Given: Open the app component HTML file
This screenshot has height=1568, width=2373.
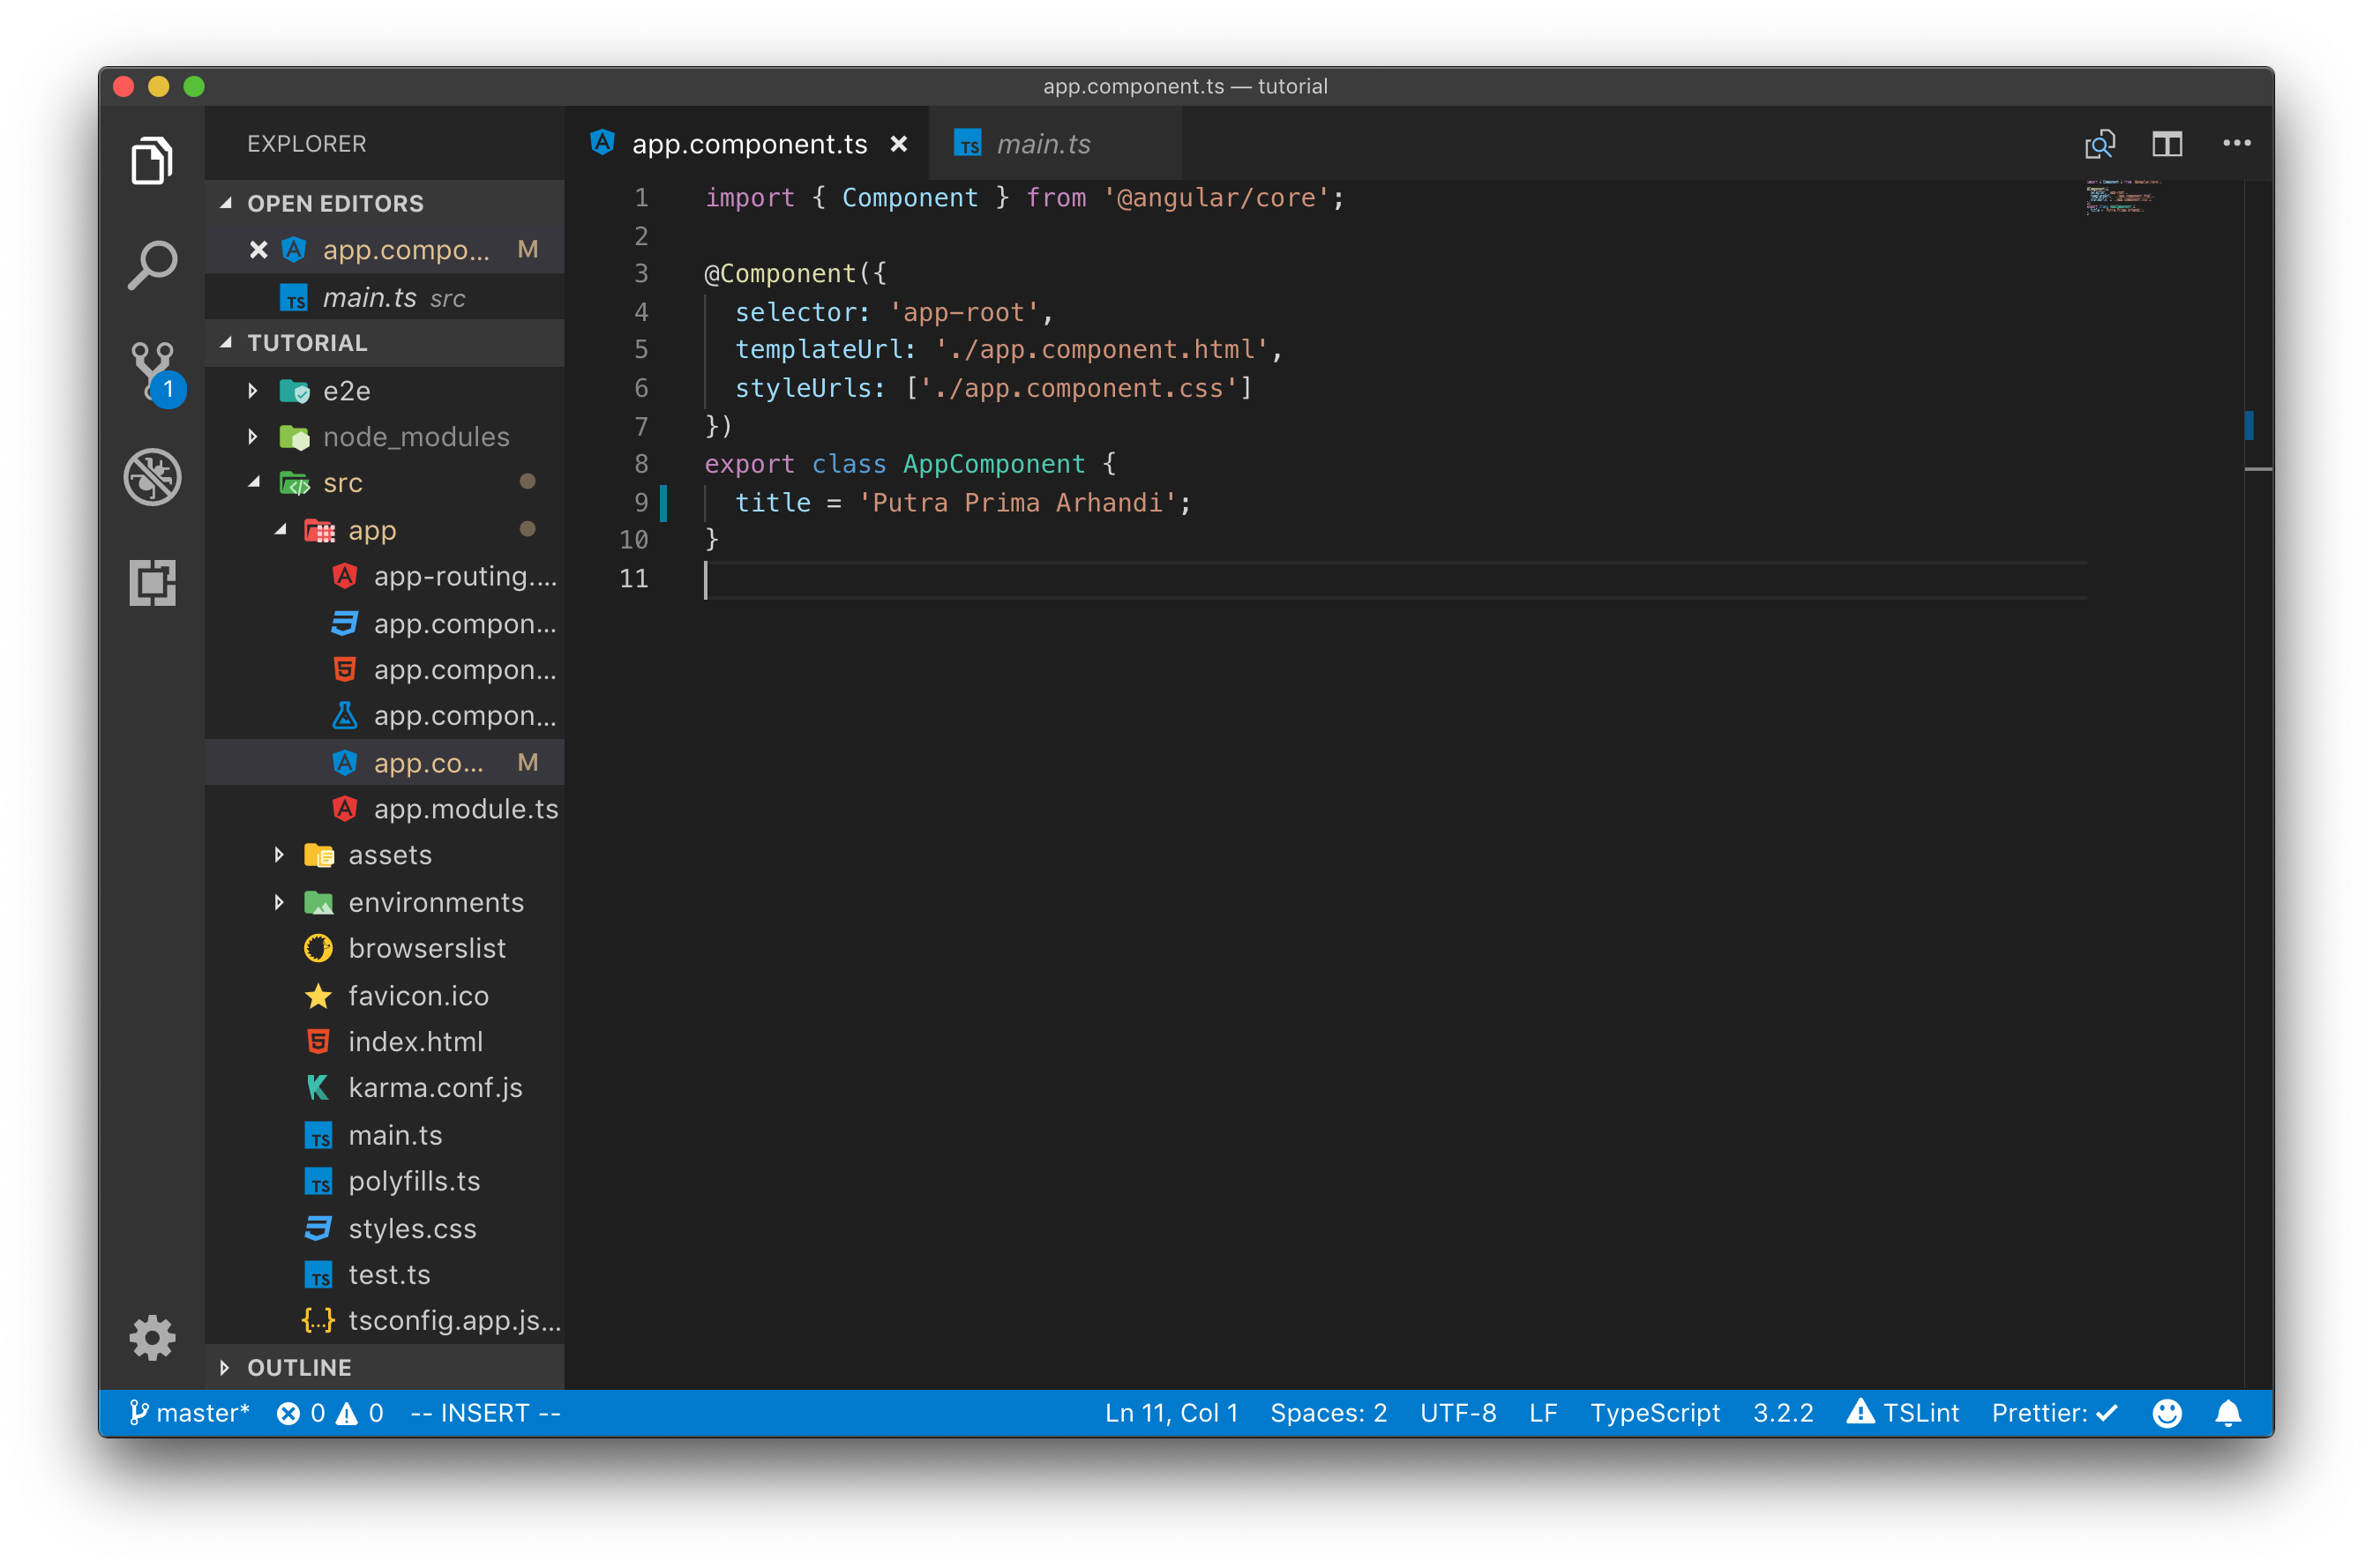Looking at the screenshot, I should pyautogui.click(x=384, y=669).
